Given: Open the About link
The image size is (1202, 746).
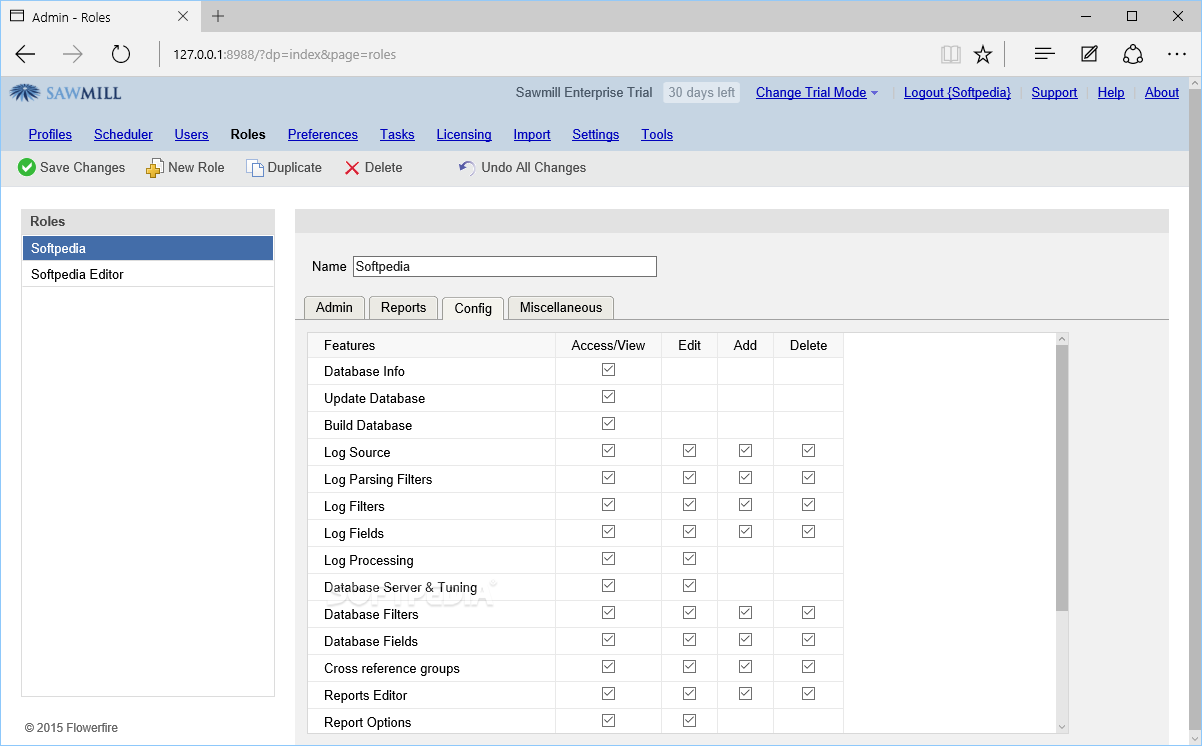Looking at the screenshot, I should coord(1162,93).
